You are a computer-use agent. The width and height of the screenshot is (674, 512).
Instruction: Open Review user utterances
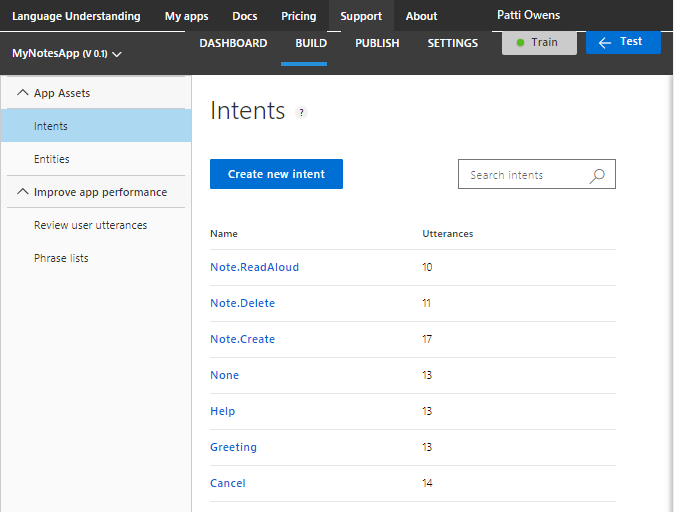[90, 225]
